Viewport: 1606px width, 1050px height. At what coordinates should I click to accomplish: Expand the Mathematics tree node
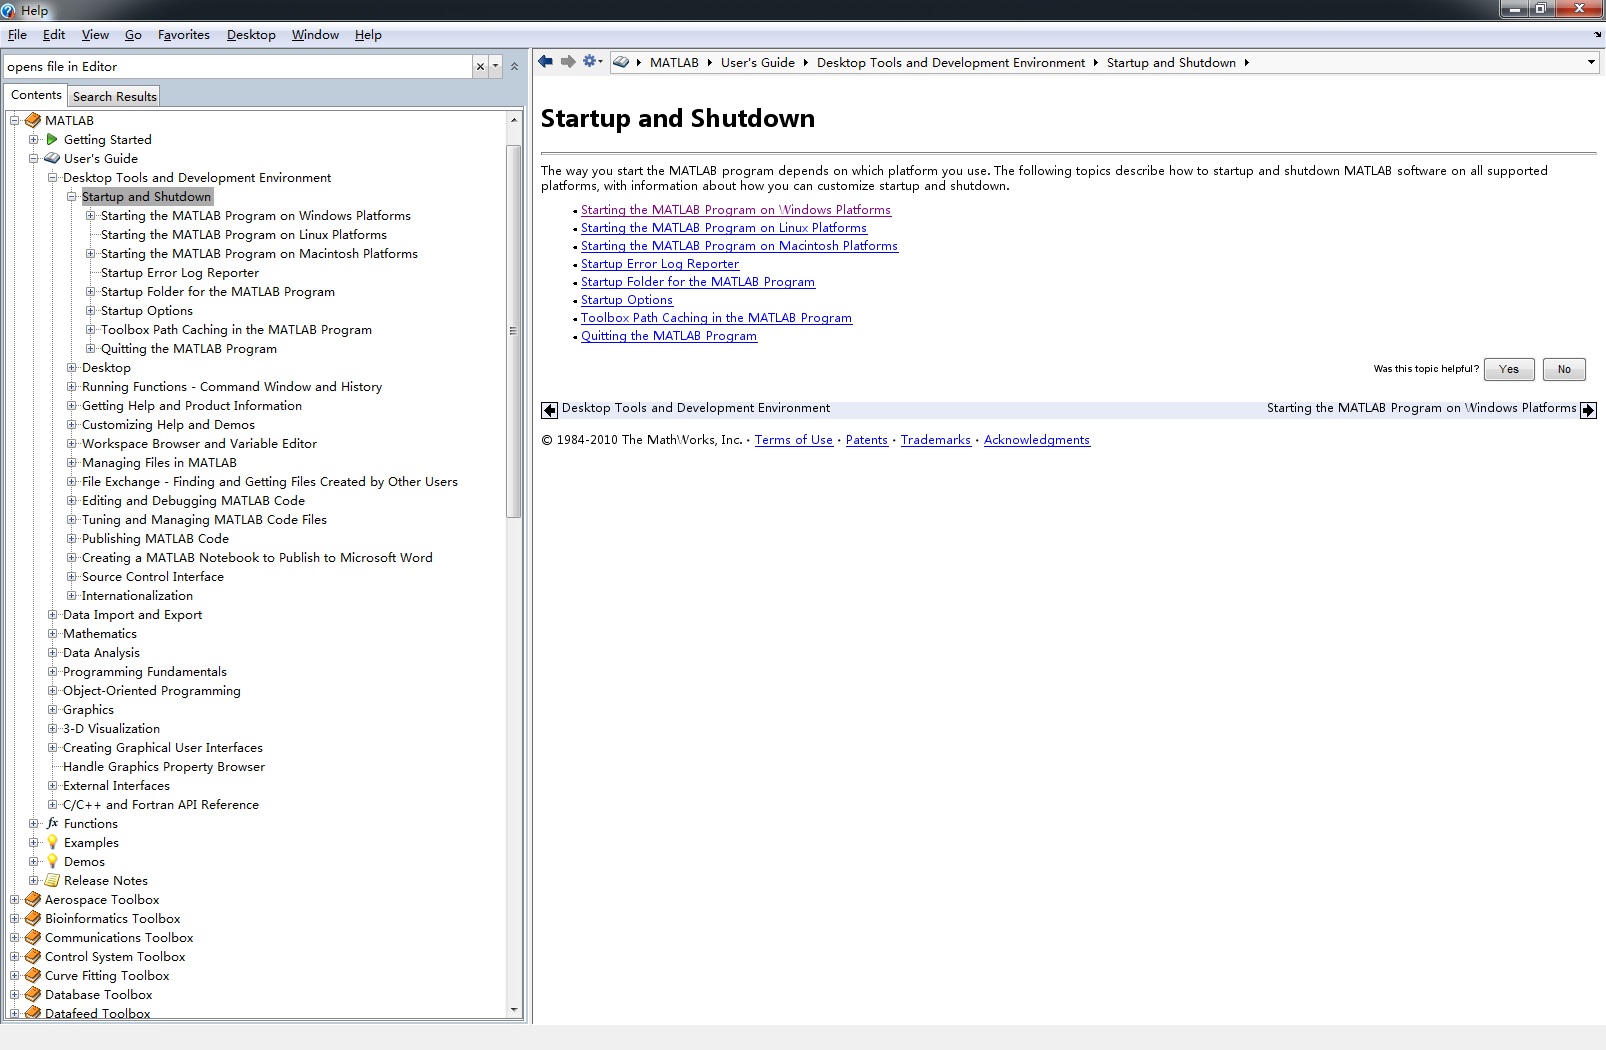coord(53,633)
